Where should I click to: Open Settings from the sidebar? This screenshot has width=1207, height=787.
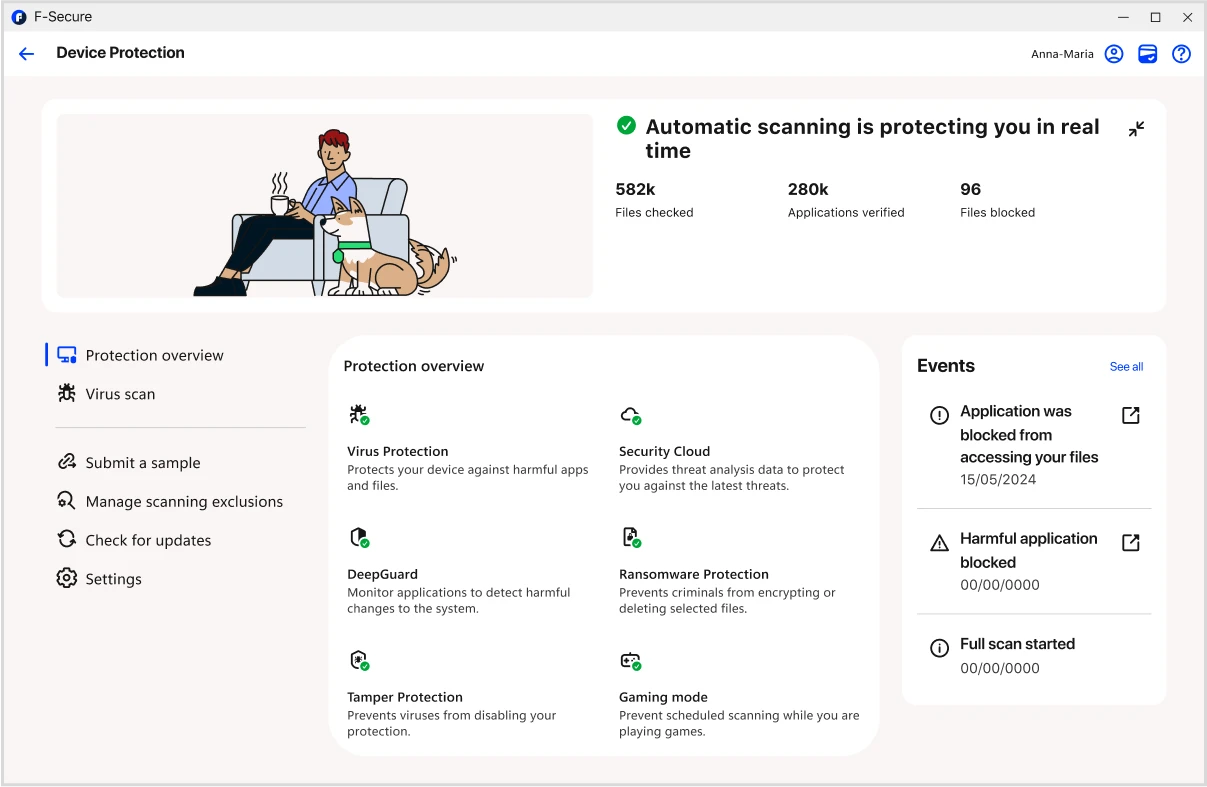point(113,579)
